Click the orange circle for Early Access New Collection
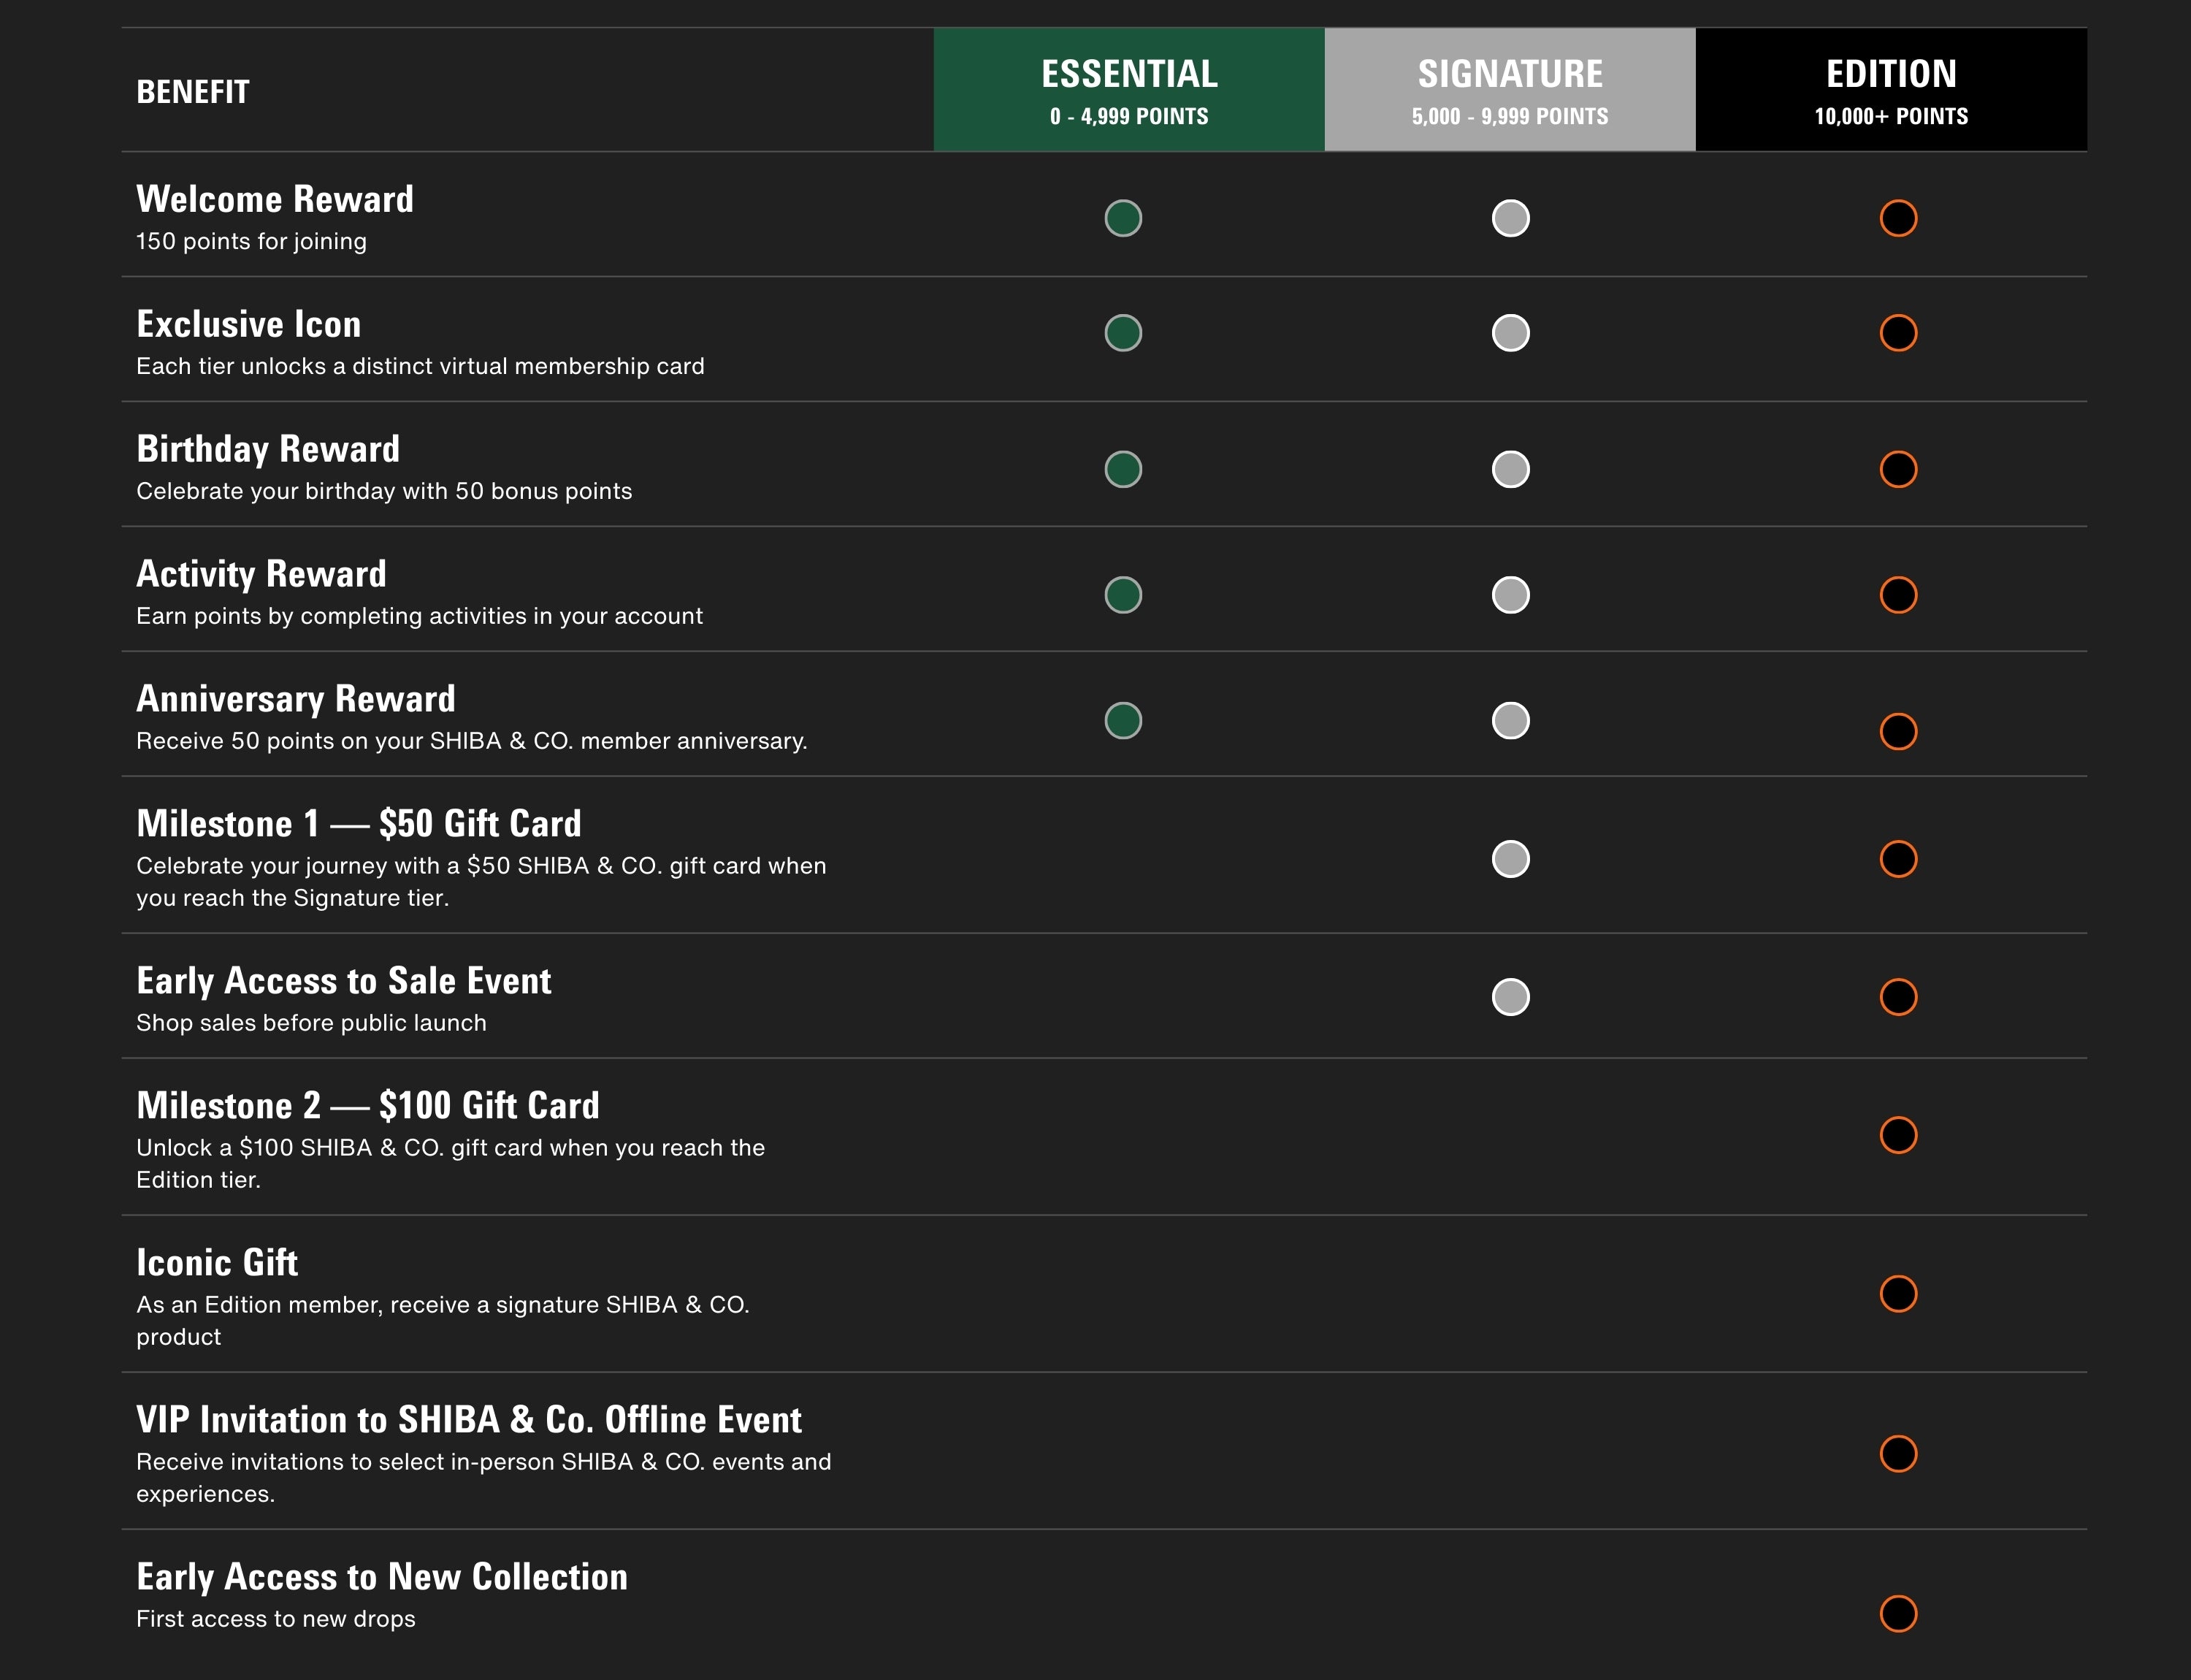The width and height of the screenshot is (2191, 1680). (x=1897, y=1613)
